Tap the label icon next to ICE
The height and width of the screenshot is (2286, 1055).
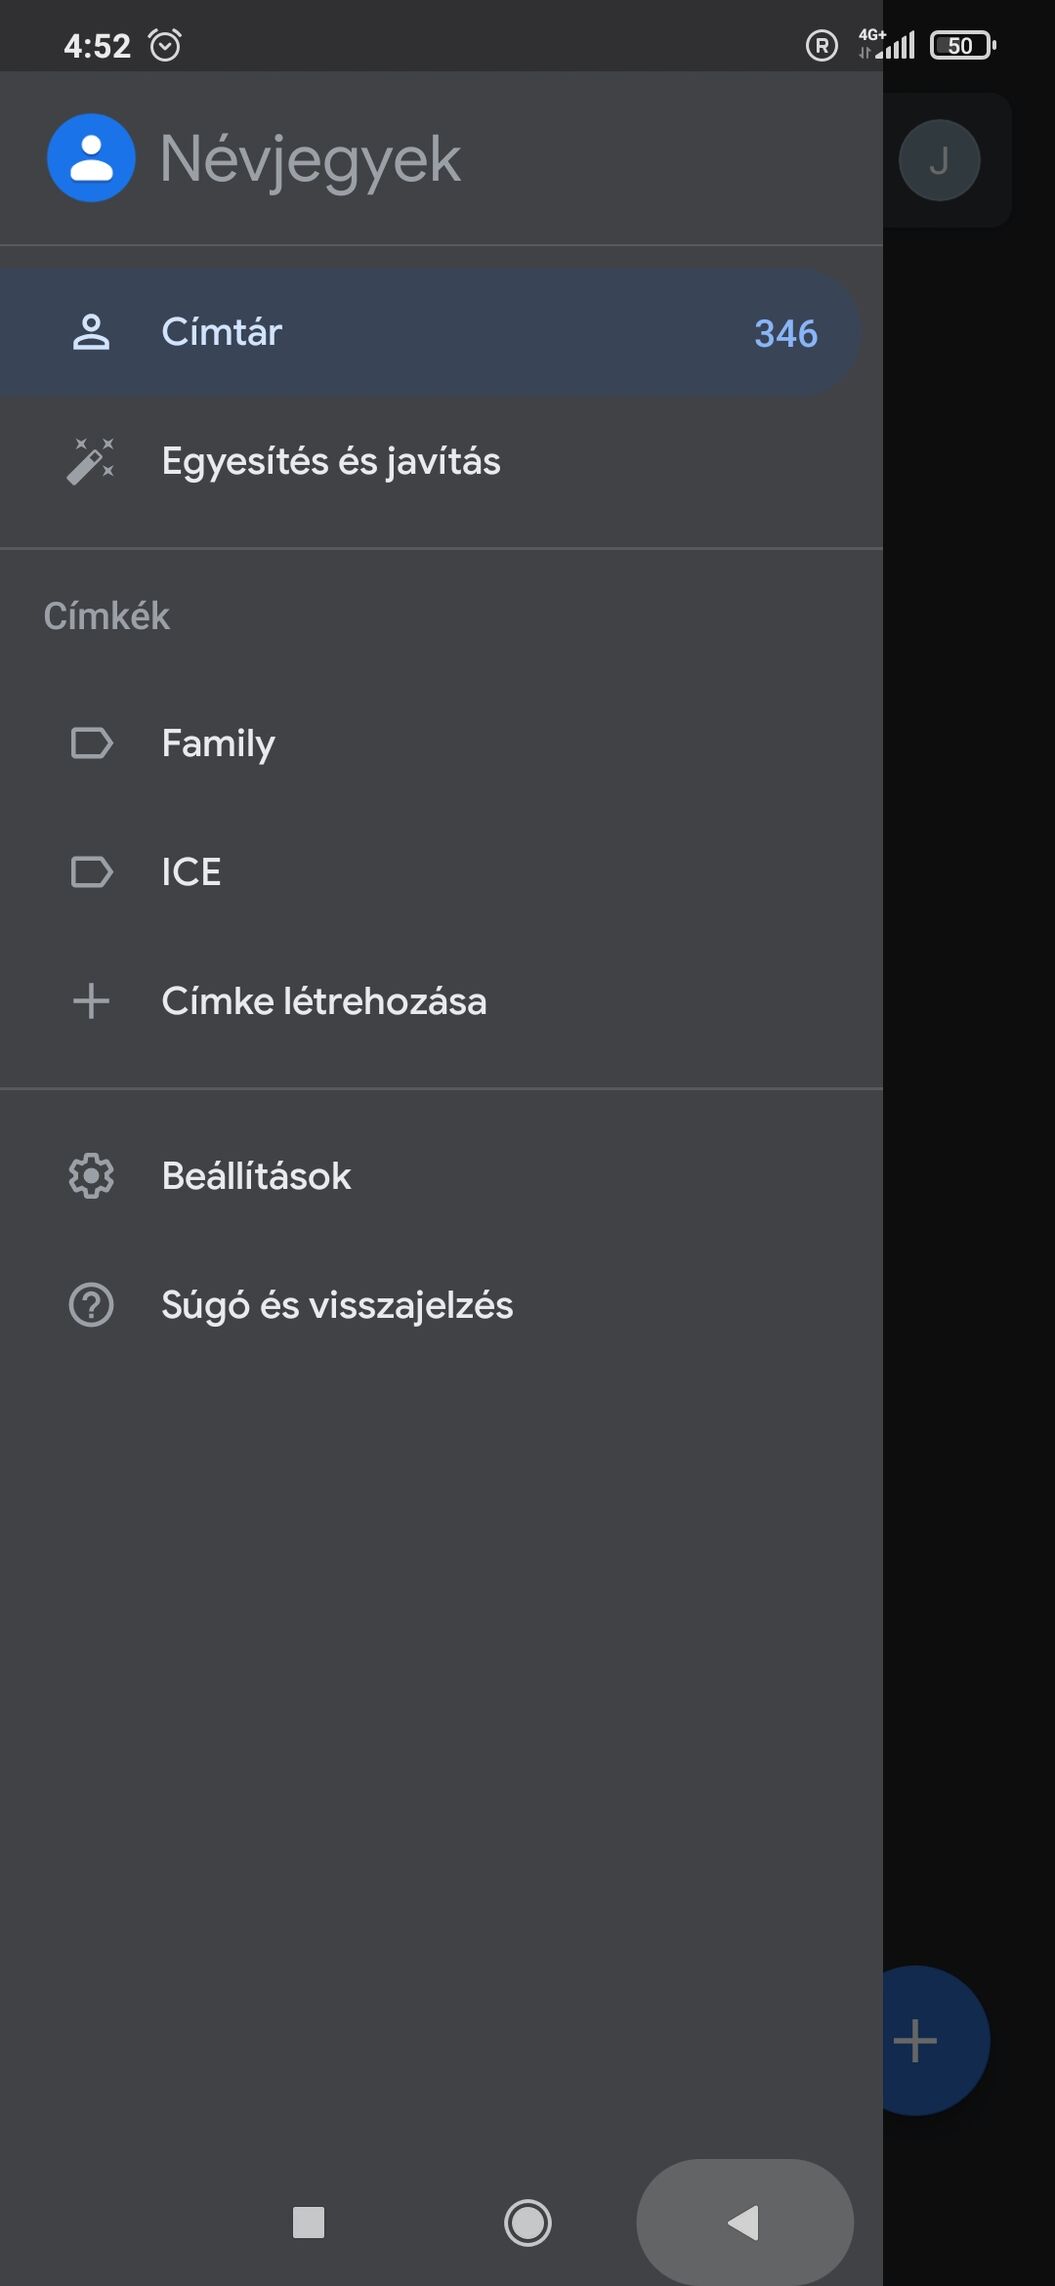point(91,872)
